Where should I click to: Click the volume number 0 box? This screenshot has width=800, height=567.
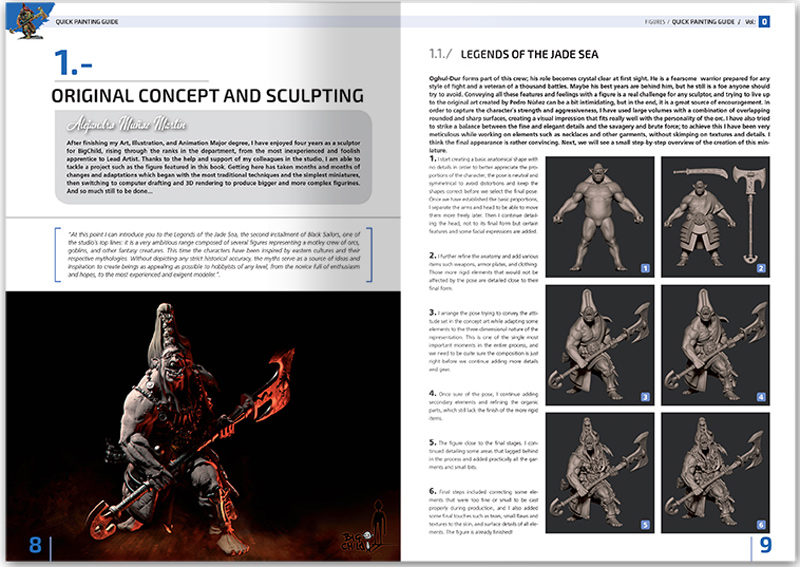tap(764, 21)
